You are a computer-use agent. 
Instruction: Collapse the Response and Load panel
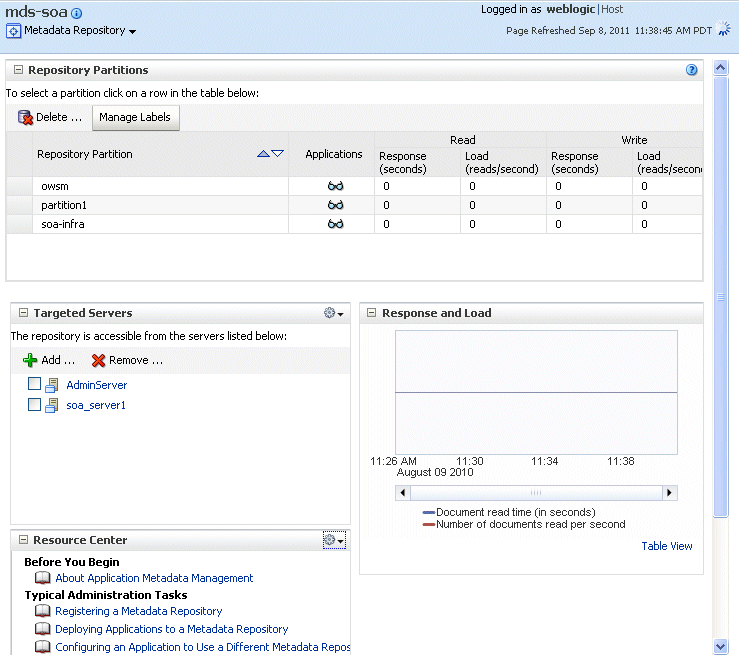(371, 313)
